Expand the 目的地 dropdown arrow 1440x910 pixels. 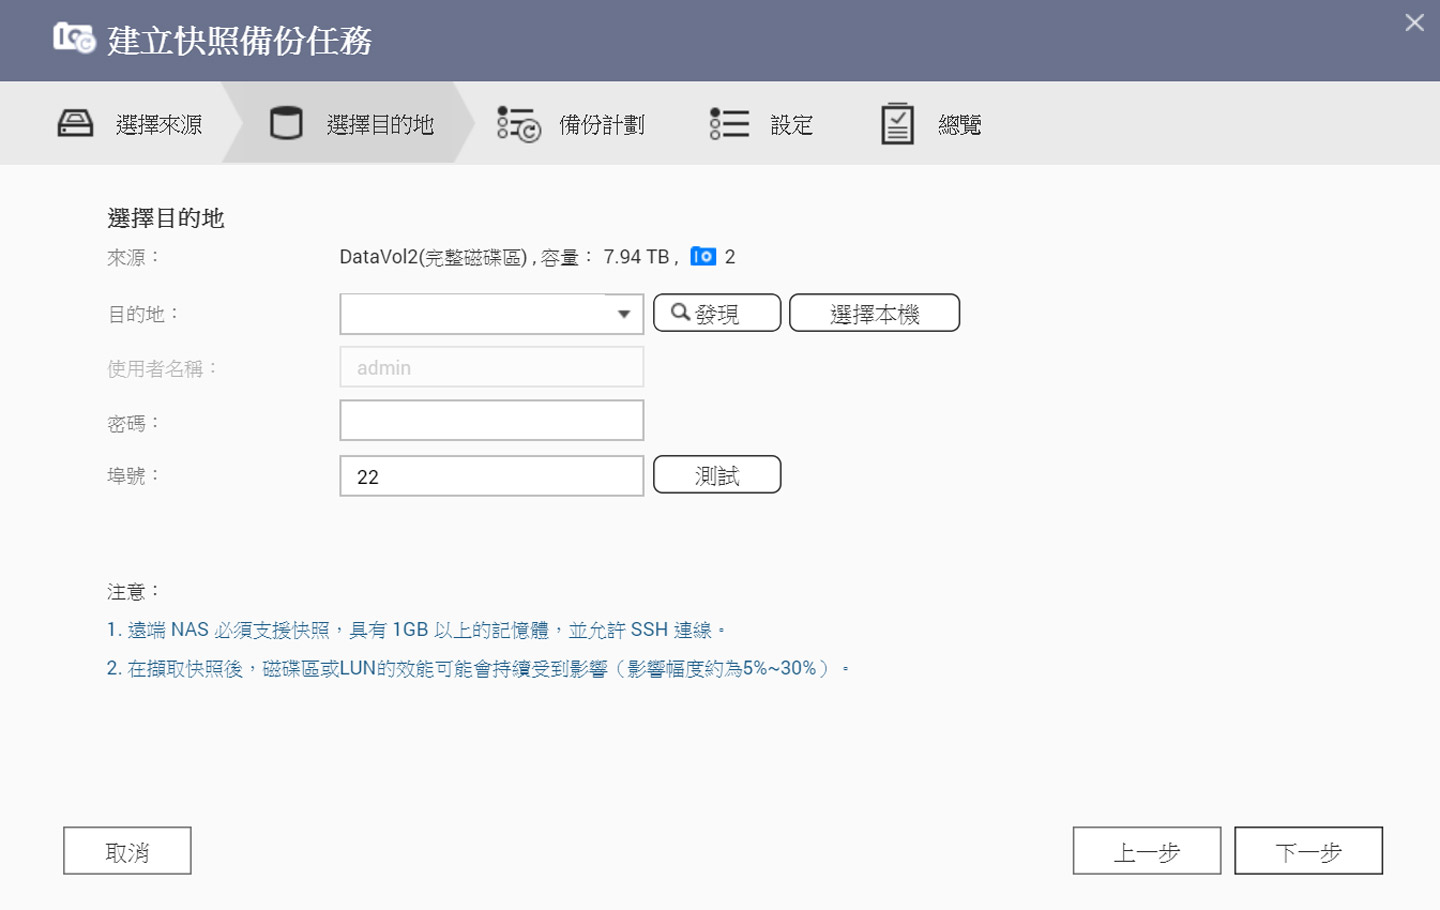[x=624, y=314]
